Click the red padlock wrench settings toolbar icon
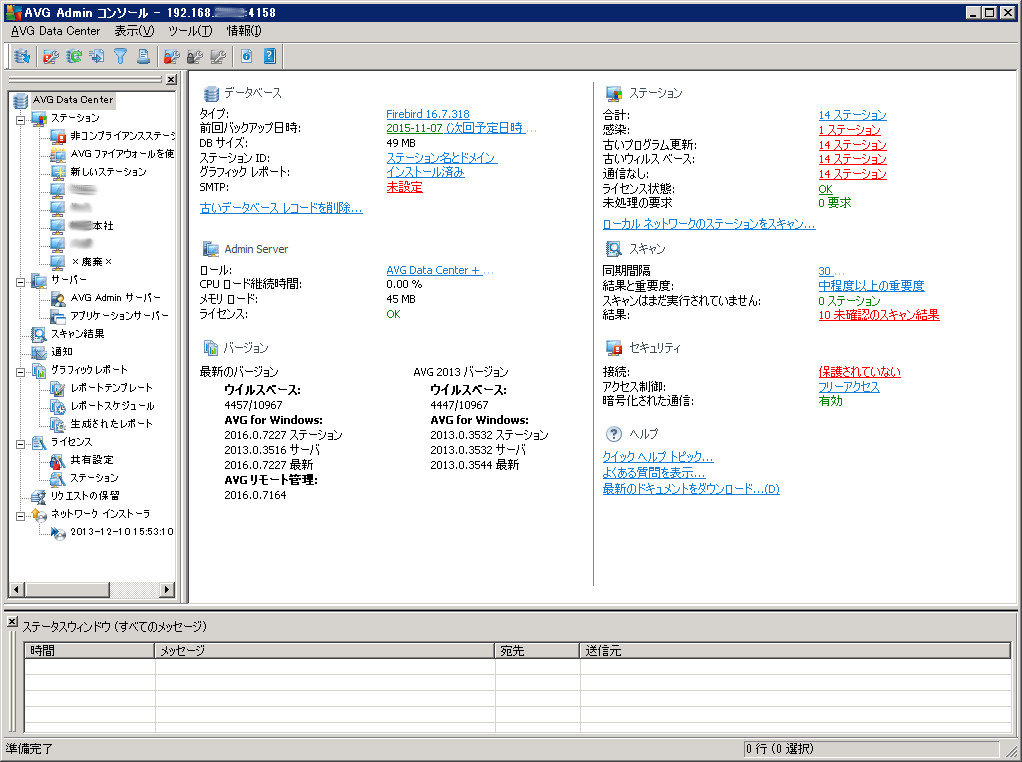The image size is (1022, 762). click(x=171, y=57)
